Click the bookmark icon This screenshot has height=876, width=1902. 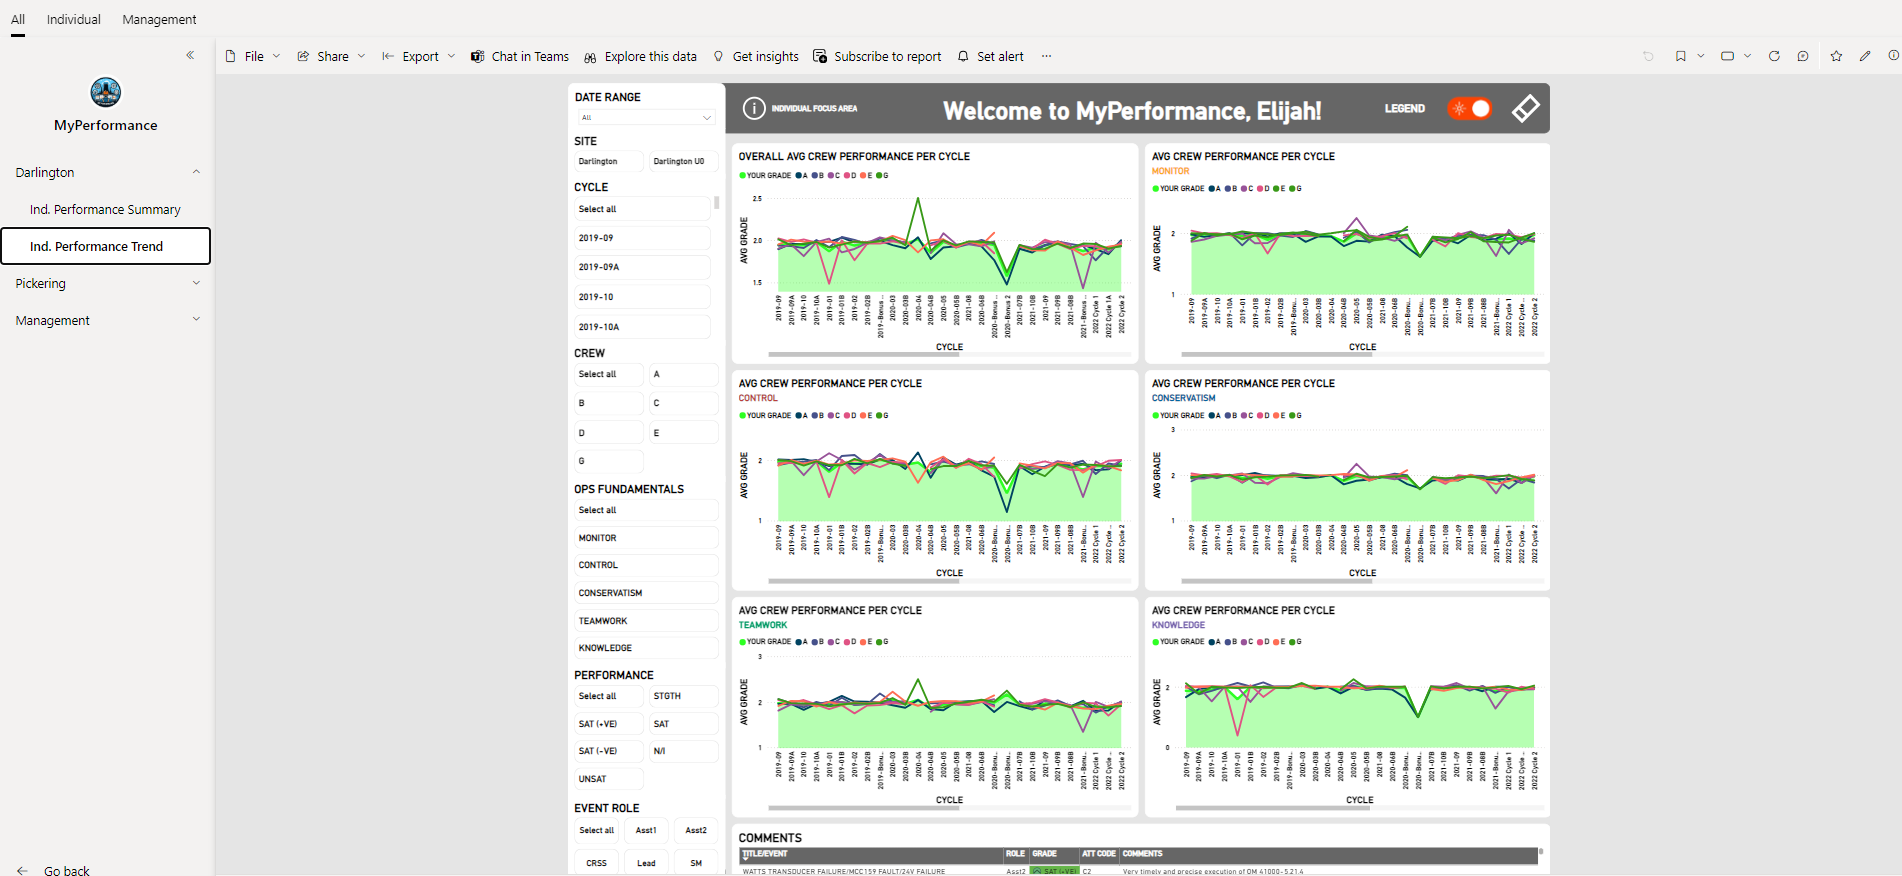[x=1681, y=57]
